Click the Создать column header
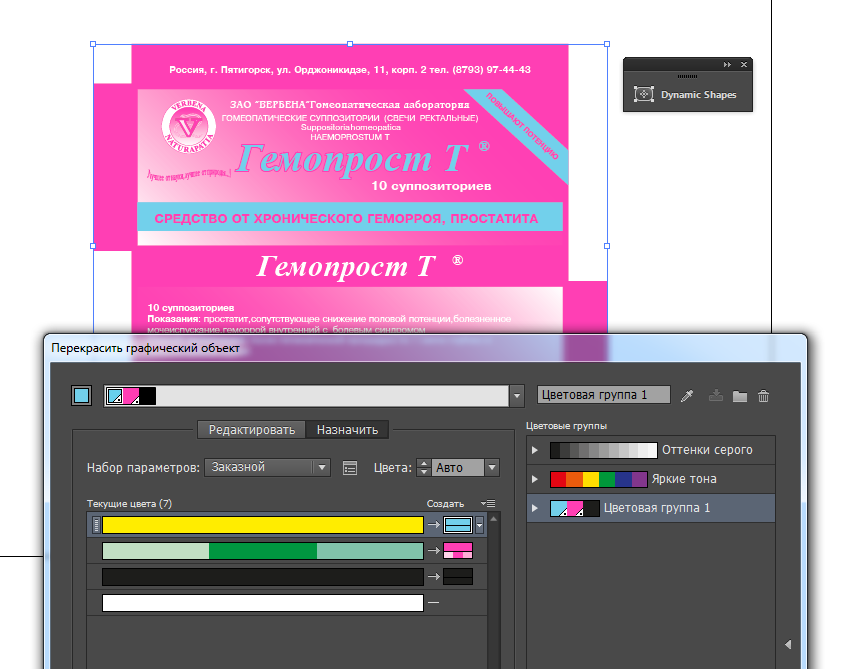Viewport: 852px width, 669px height. pos(445,504)
